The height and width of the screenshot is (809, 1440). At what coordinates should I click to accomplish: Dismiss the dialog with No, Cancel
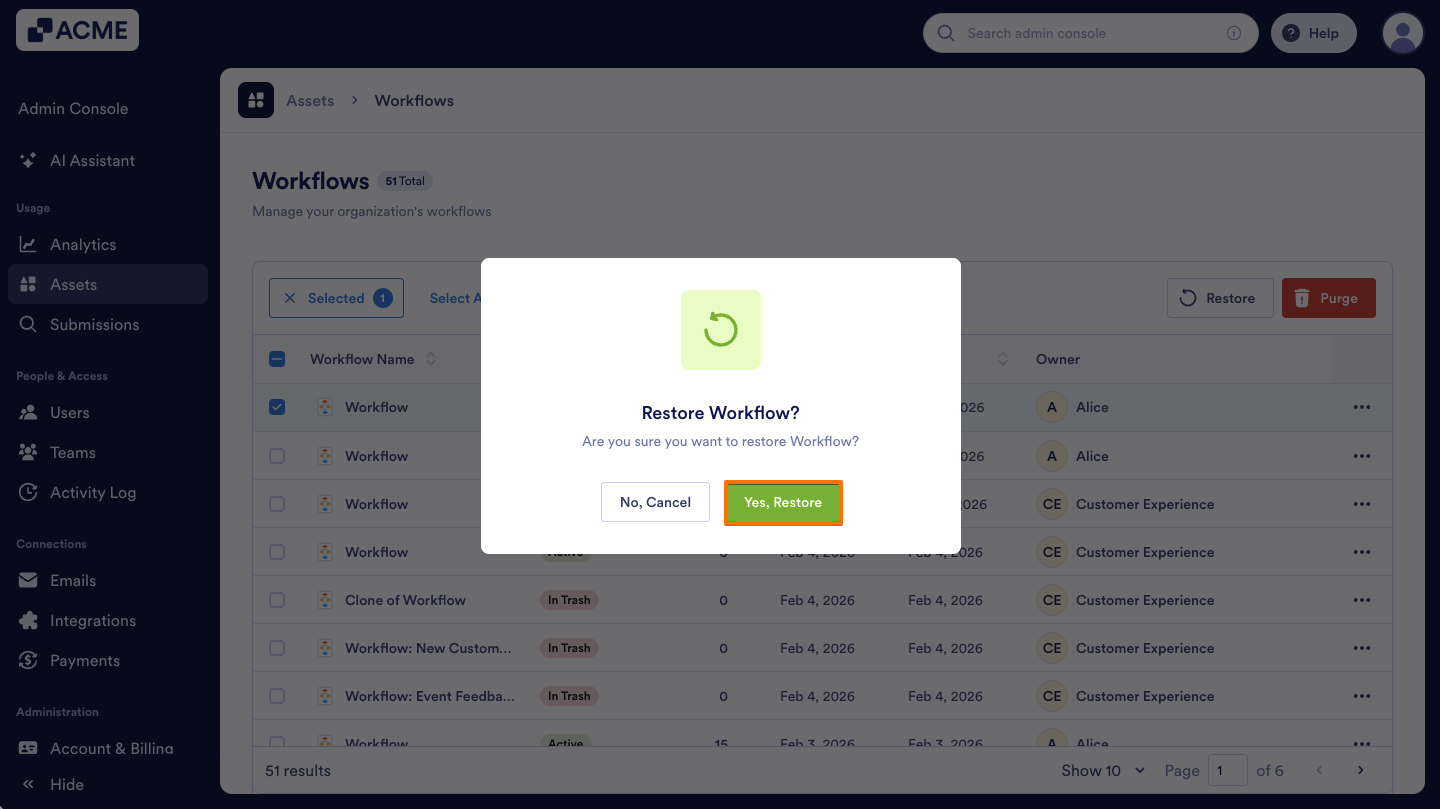[x=655, y=502]
